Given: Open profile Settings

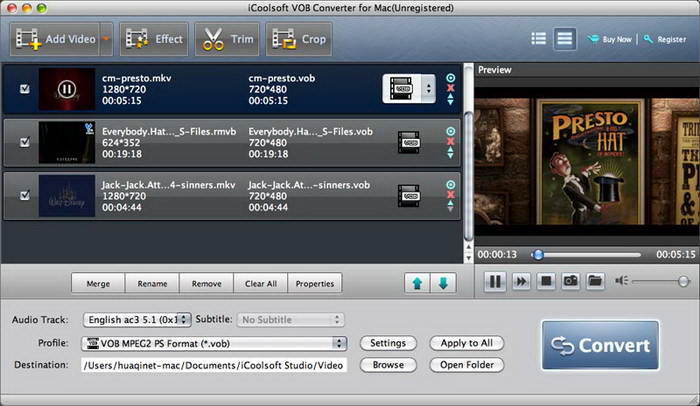Looking at the screenshot, I should pos(388,343).
